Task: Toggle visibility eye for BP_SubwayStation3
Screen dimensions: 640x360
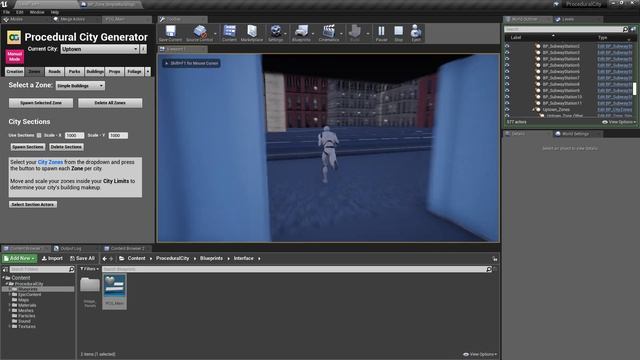Action: (507, 53)
